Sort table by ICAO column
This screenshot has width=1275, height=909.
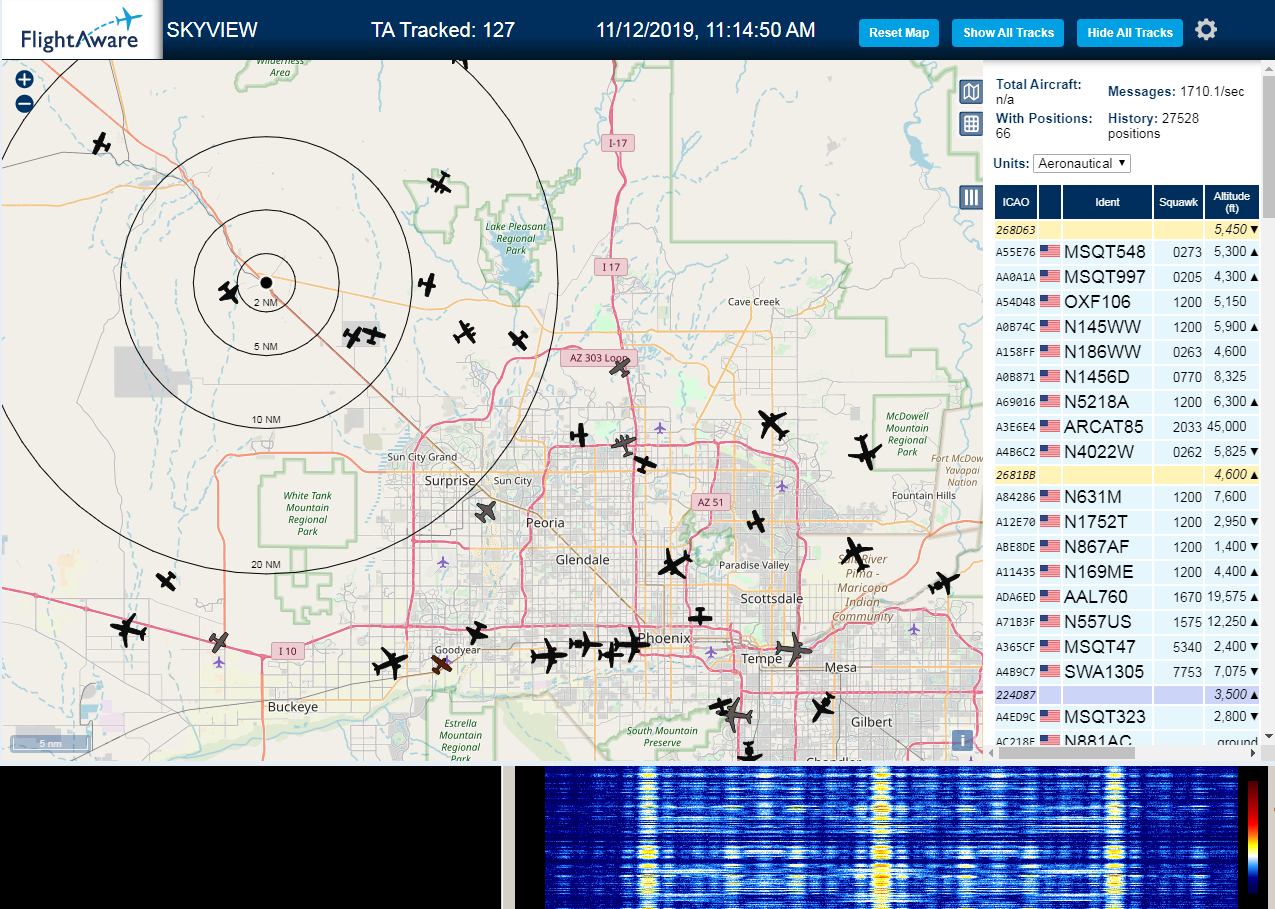click(x=1016, y=202)
